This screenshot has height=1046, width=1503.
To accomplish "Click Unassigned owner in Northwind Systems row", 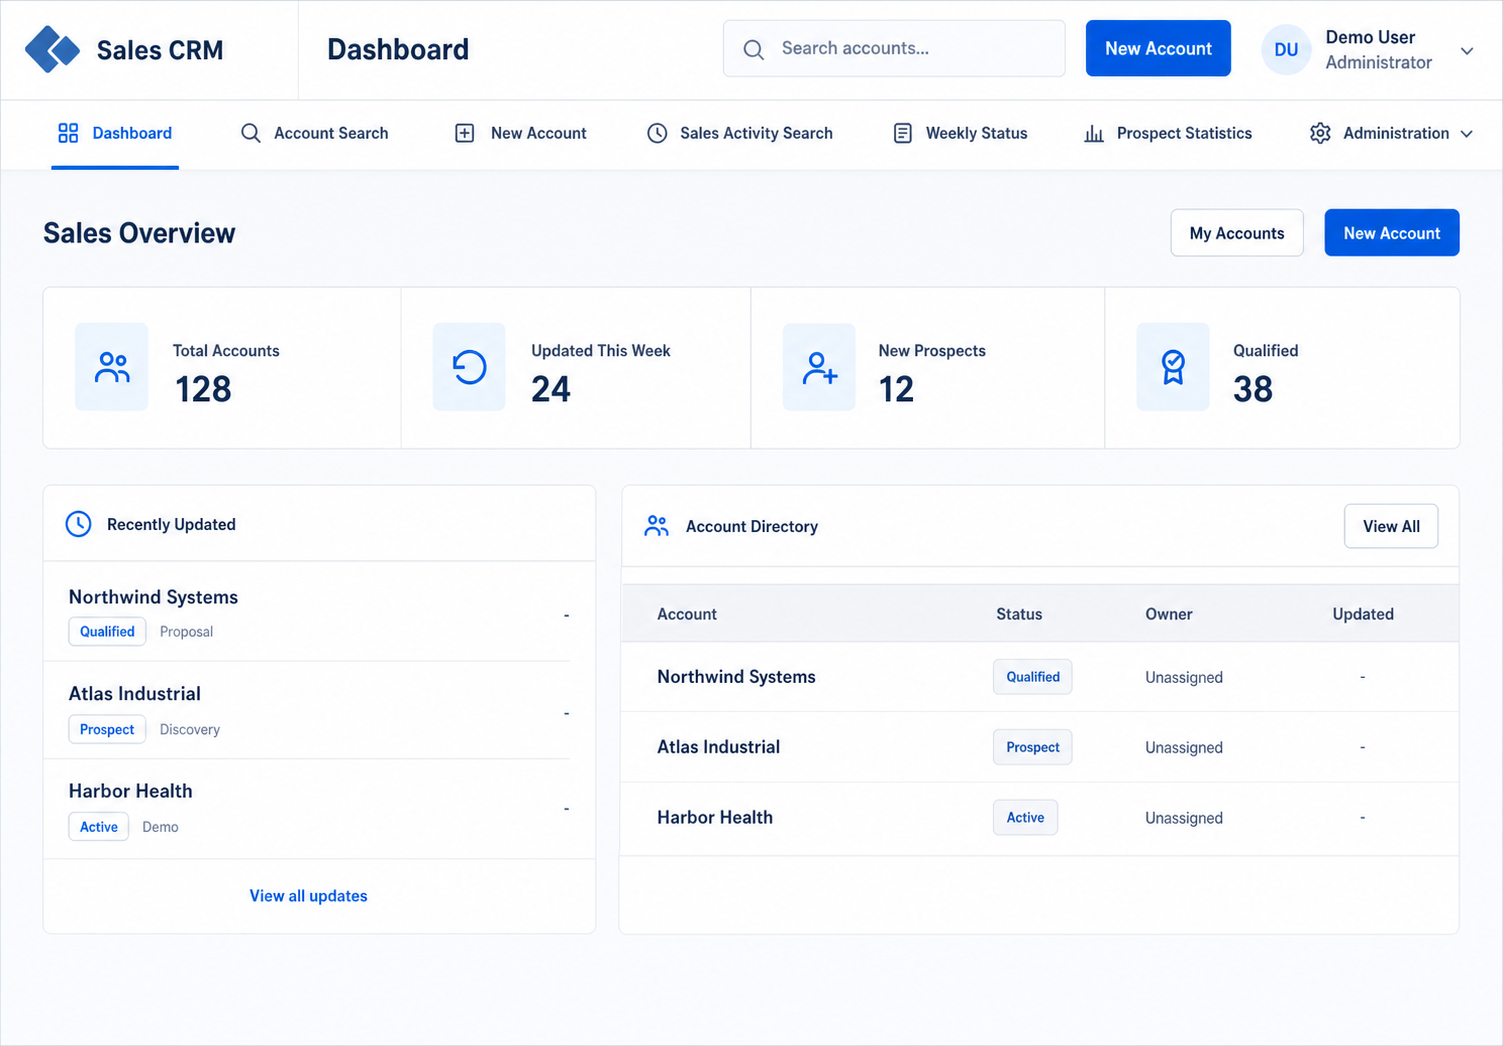I will pos(1184,677).
